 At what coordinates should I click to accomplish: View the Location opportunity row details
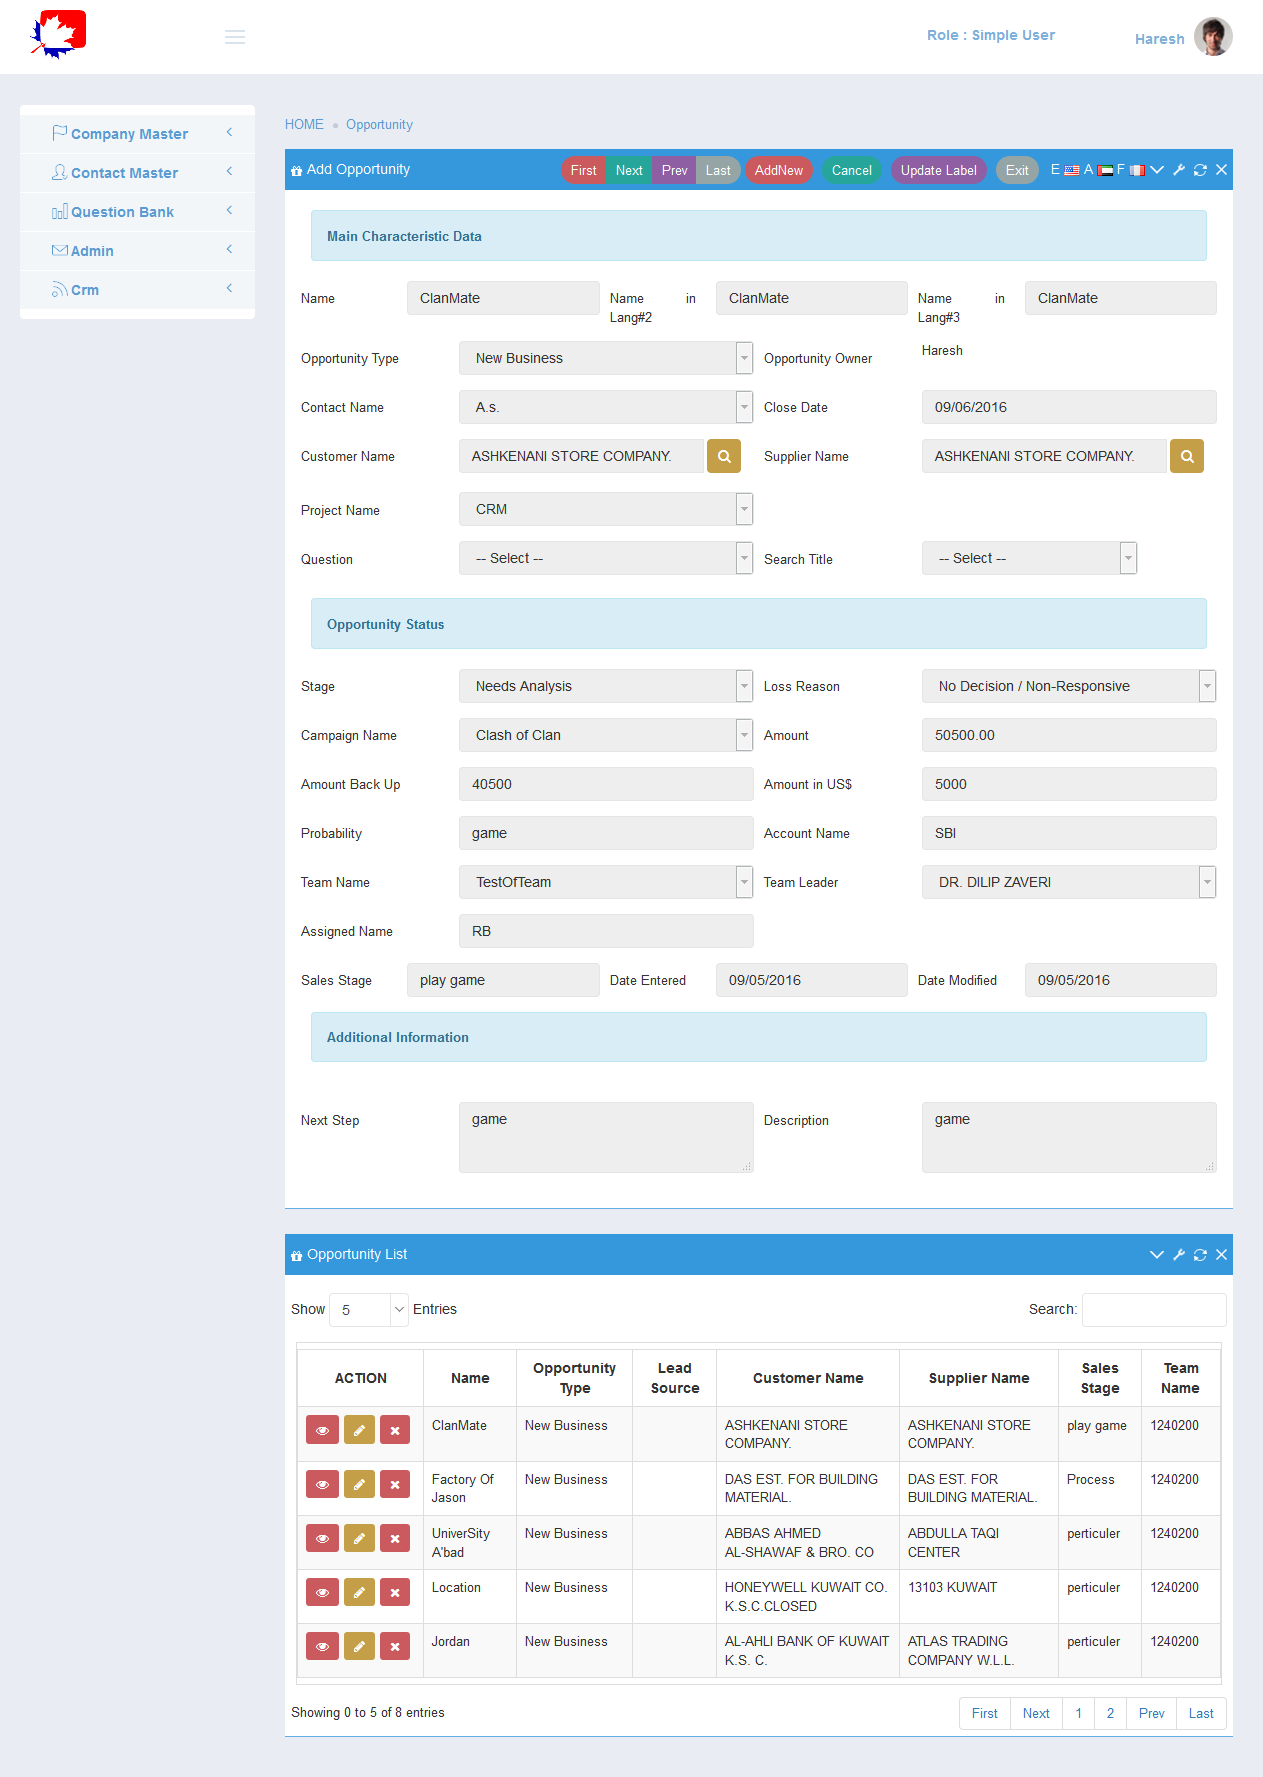coord(322,1592)
